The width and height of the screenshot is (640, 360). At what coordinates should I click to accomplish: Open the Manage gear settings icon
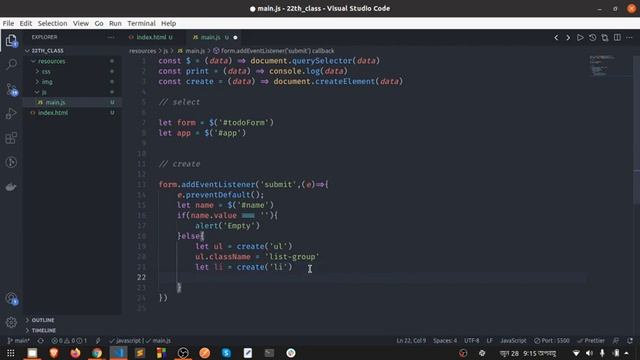(x=11, y=322)
